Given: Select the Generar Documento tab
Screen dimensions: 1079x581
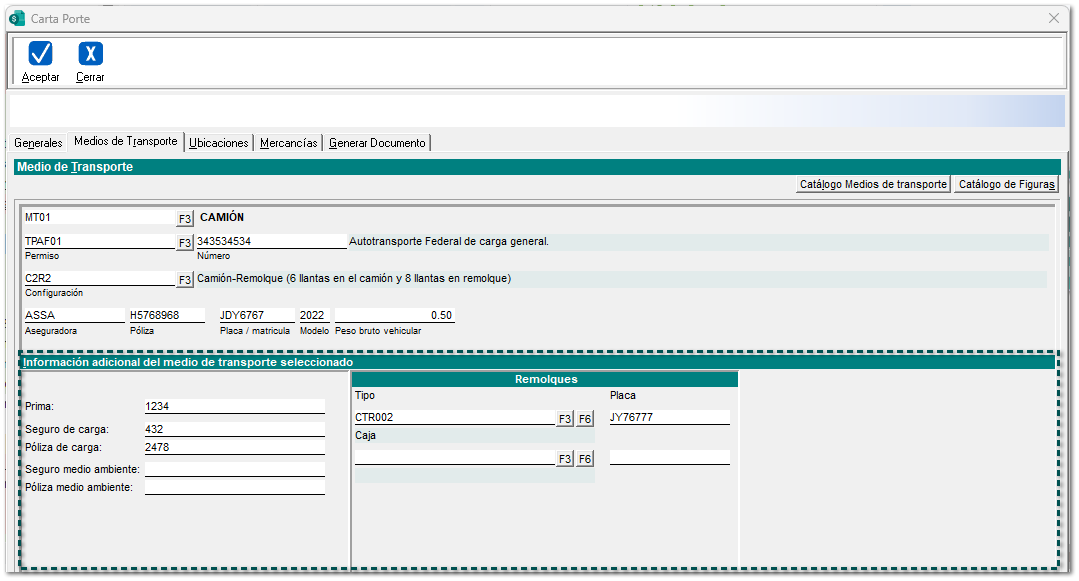Looking at the screenshot, I should [x=377, y=143].
